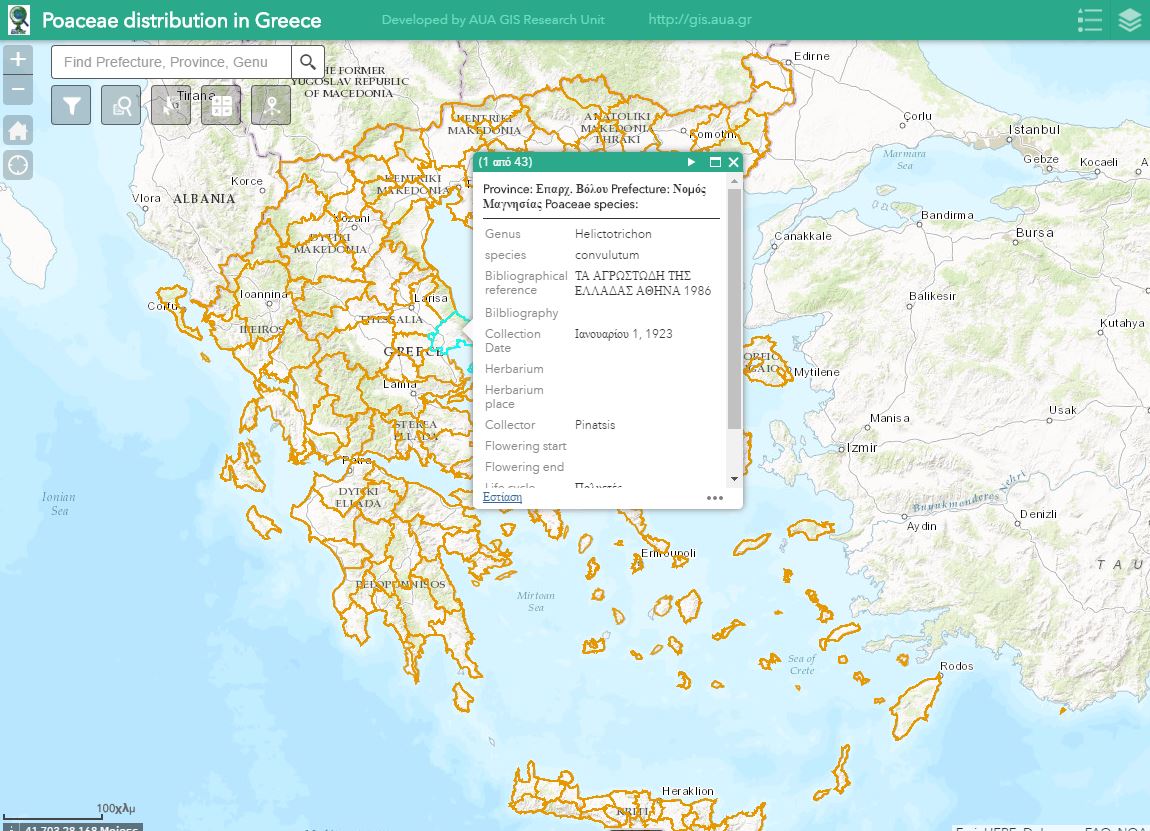
Task: Zoom out on the map
Action: [18, 91]
